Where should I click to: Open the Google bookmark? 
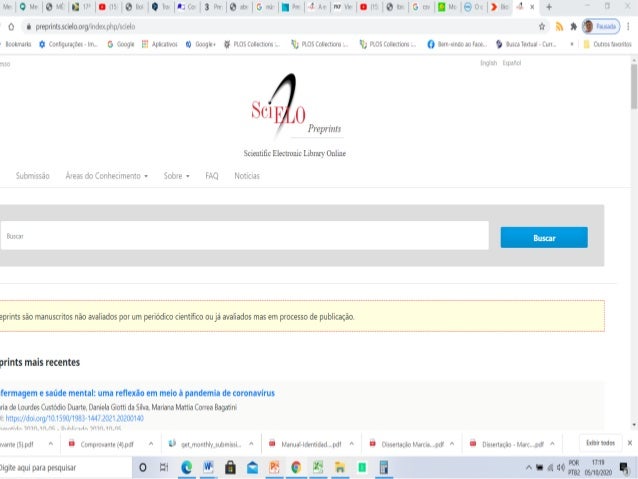click(121, 44)
